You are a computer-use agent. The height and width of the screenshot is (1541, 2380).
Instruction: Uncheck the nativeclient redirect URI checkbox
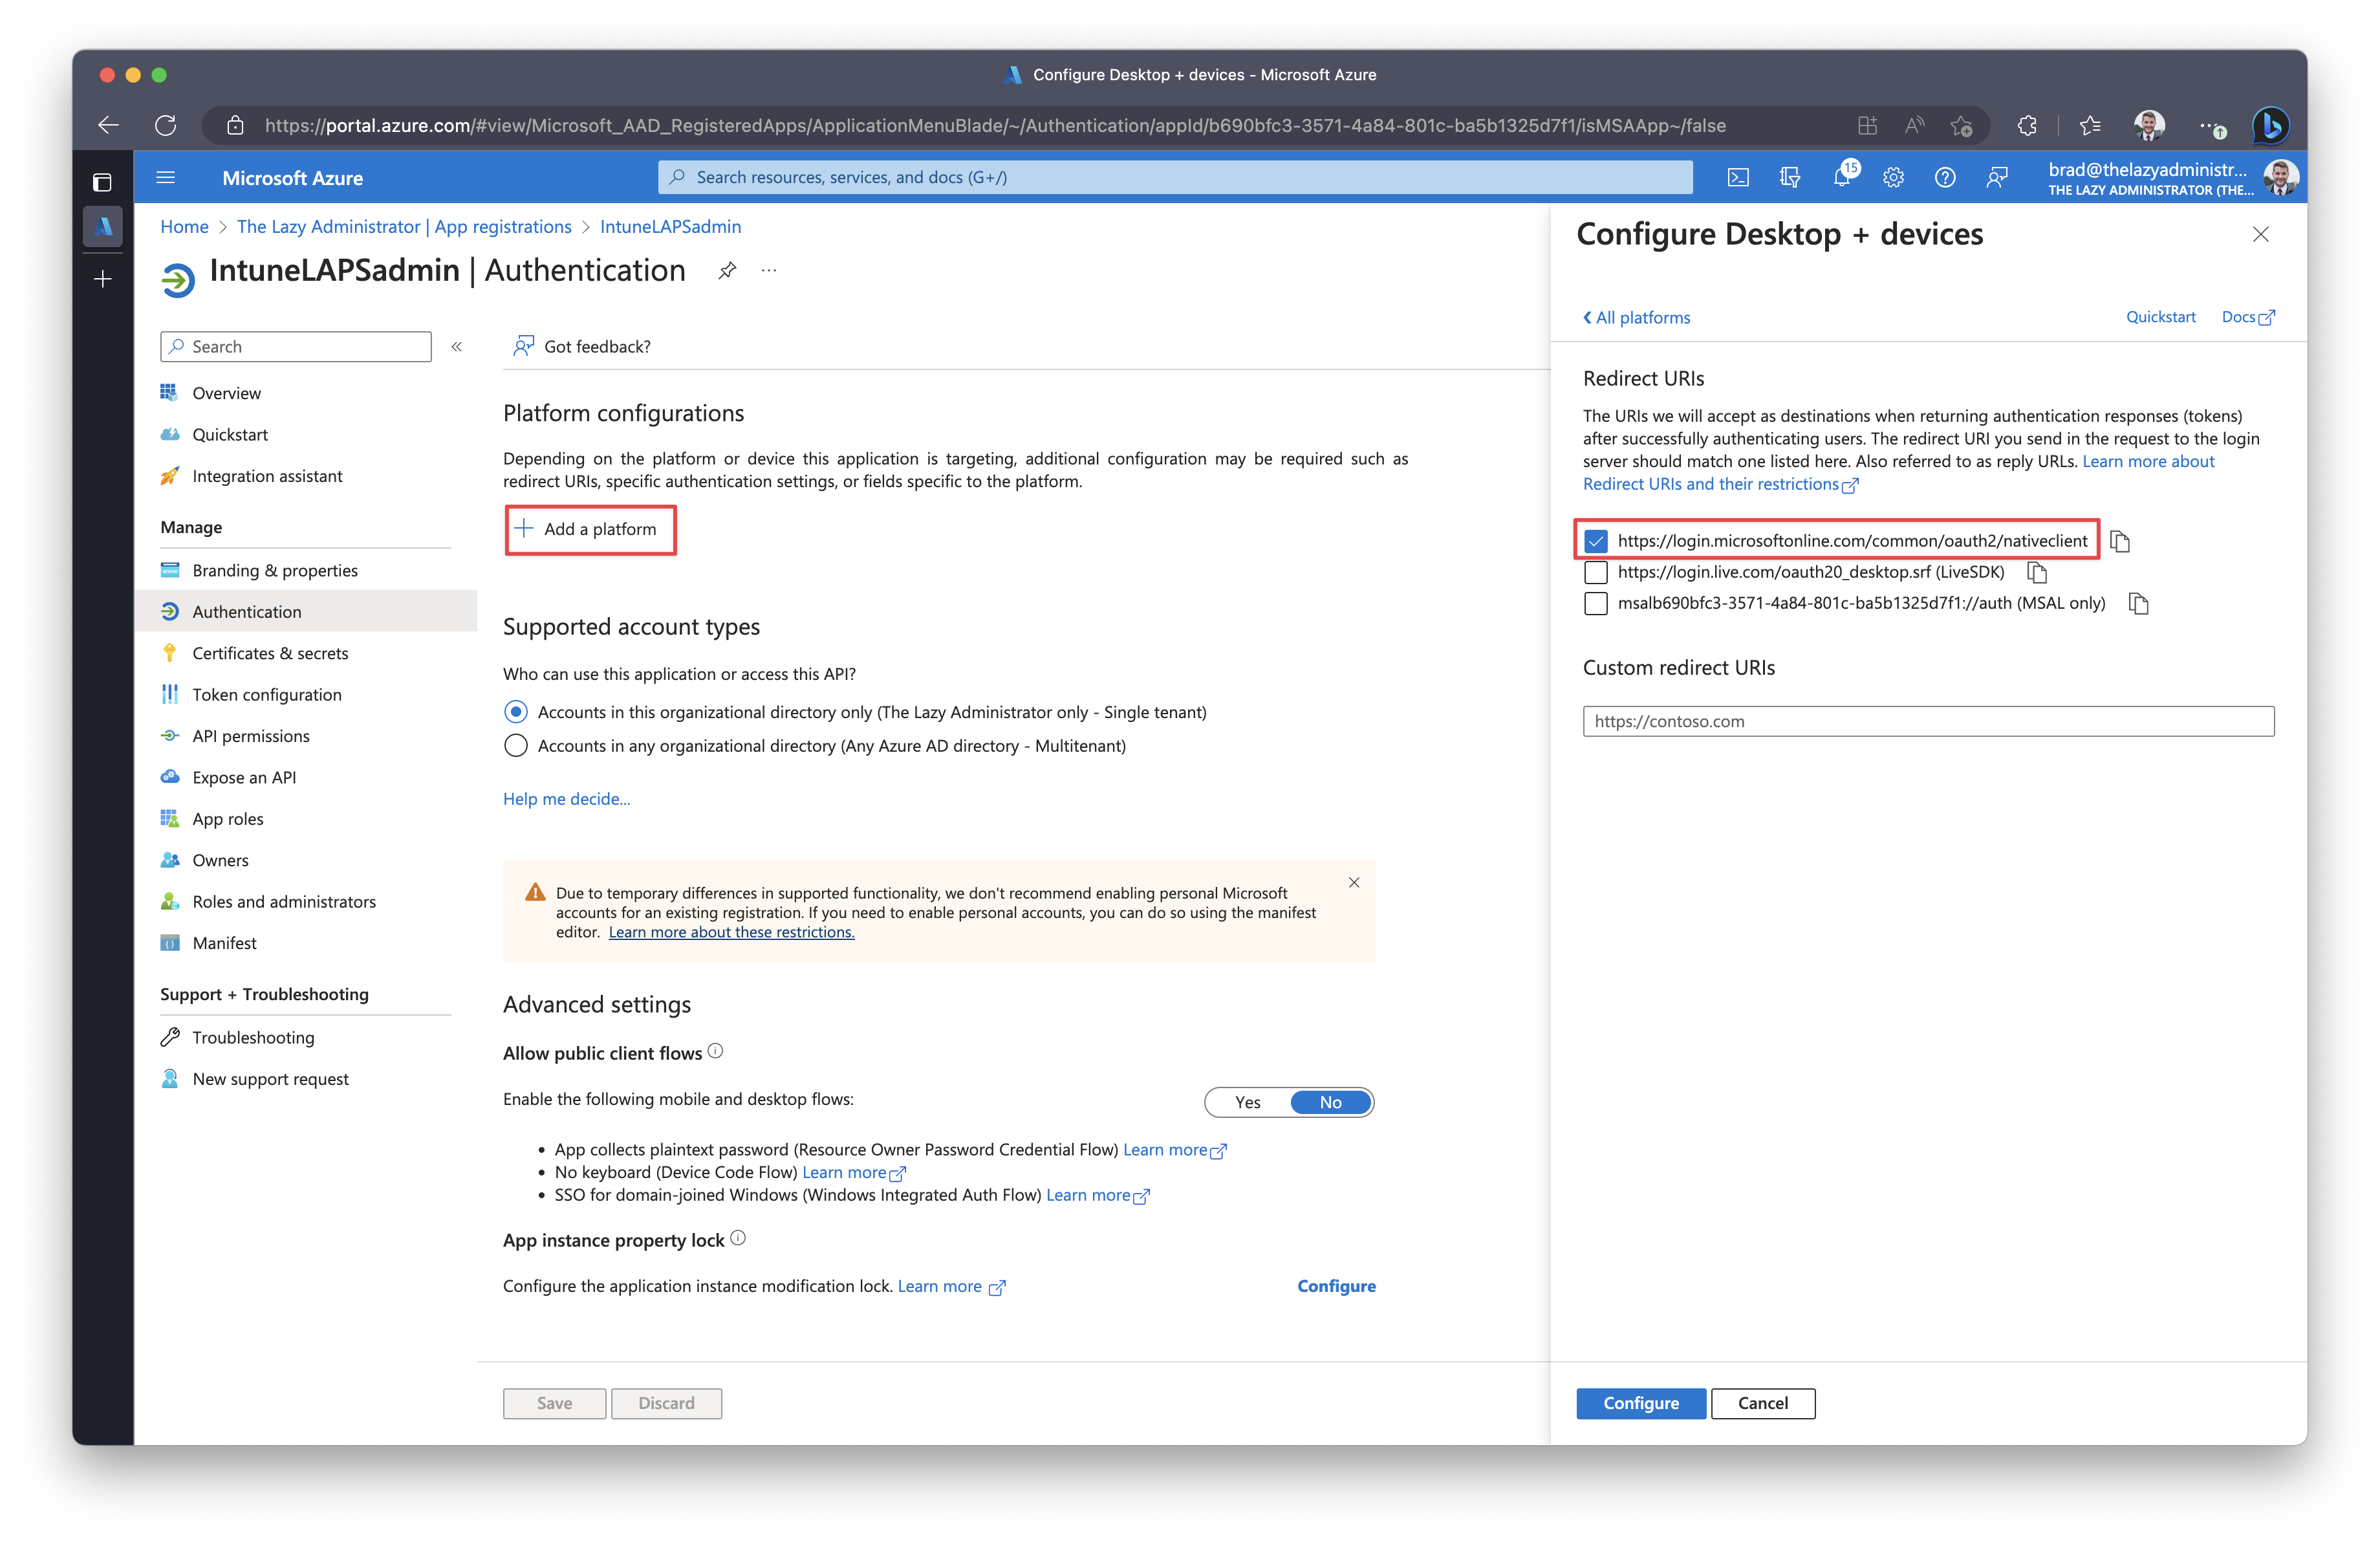1595,541
